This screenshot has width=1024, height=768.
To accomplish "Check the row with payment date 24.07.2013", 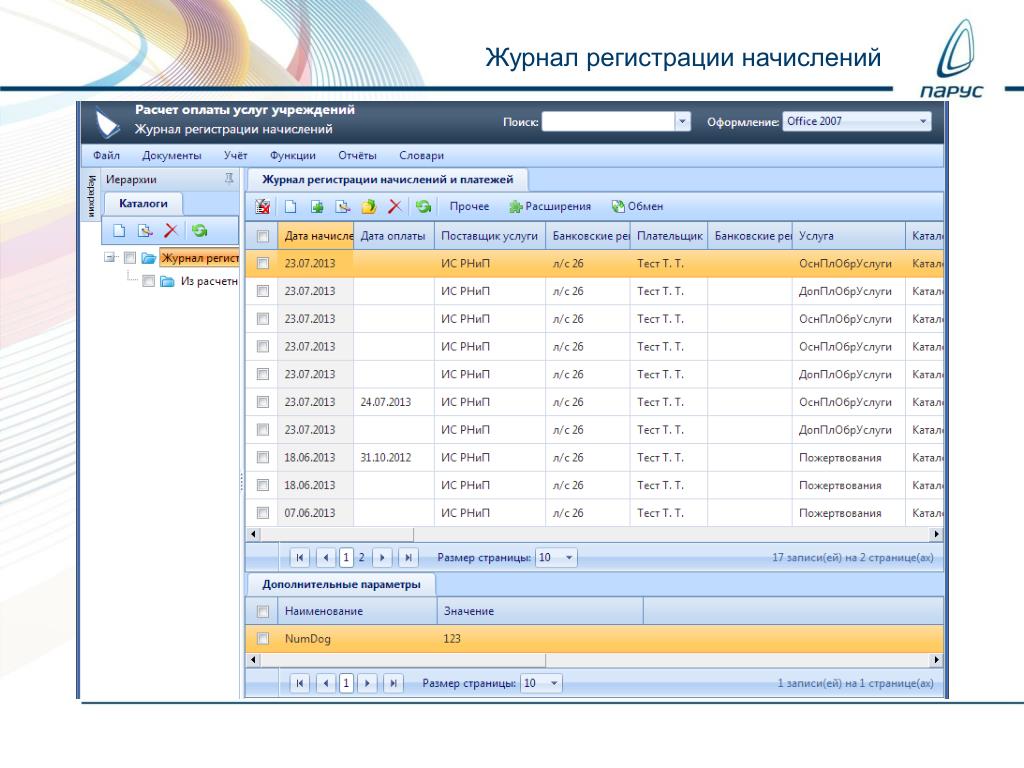I will click(x=263, y=402).
